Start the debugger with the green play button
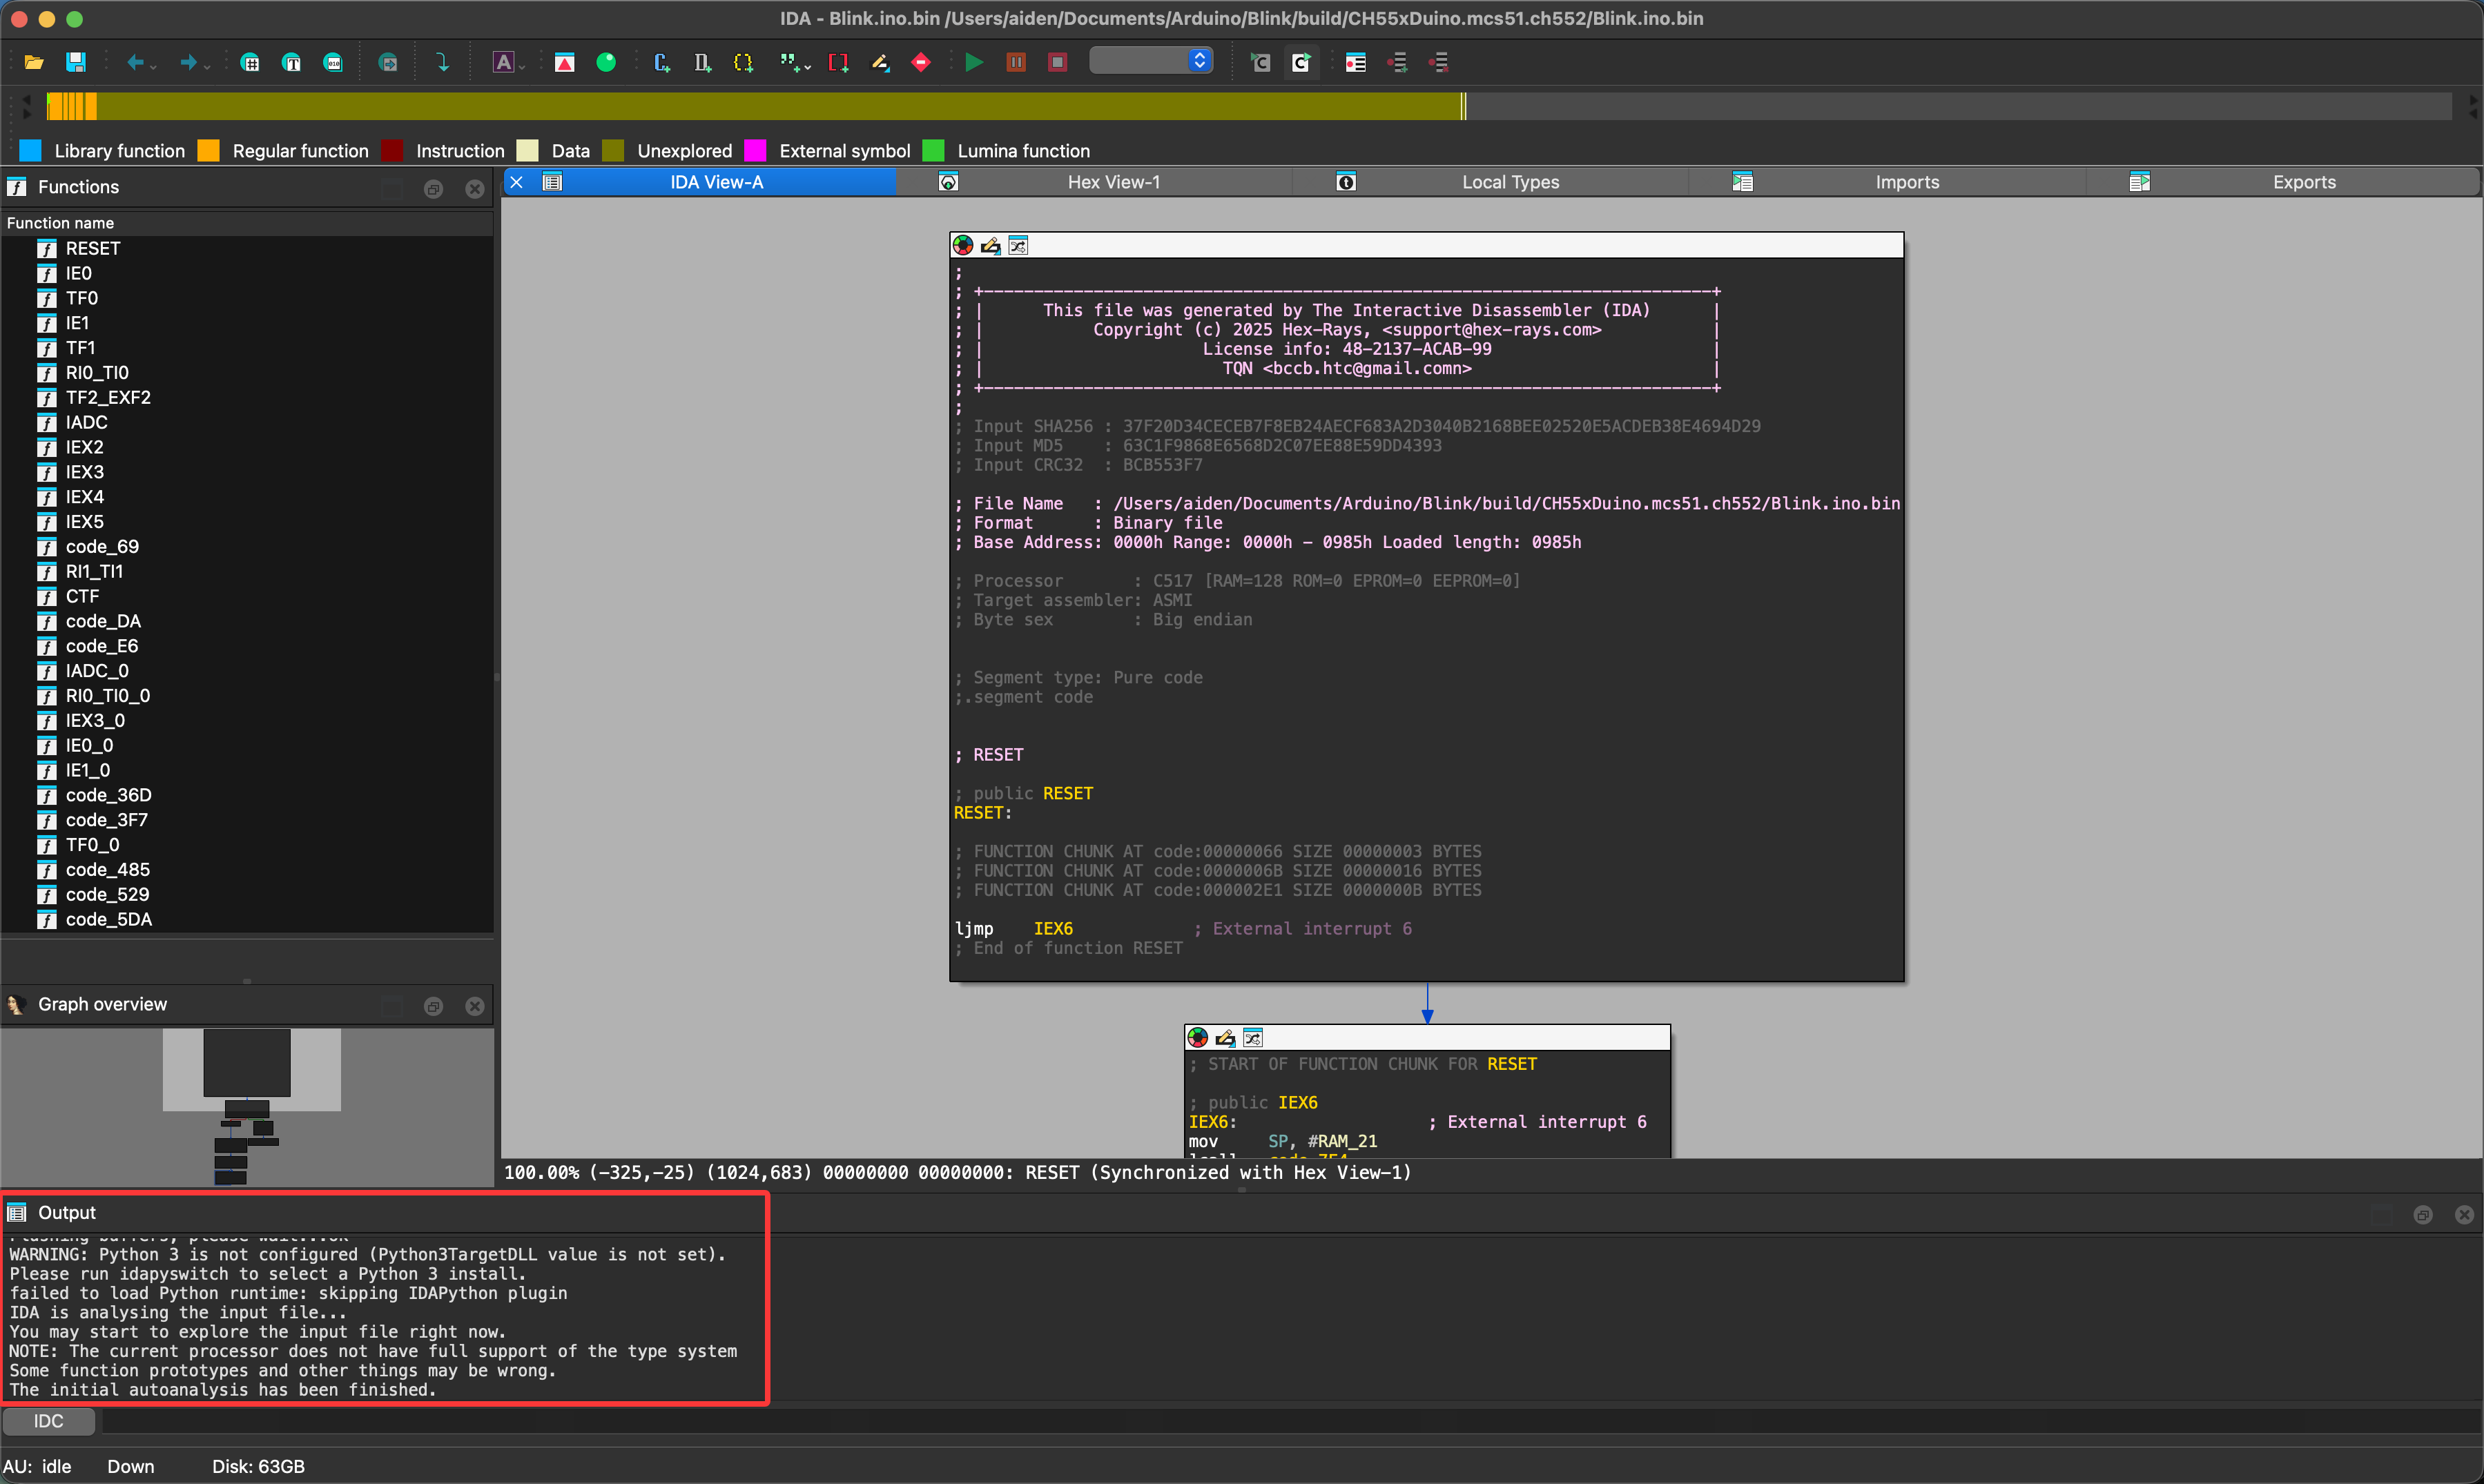The image size is (2484, 1484). coord(973,63)
